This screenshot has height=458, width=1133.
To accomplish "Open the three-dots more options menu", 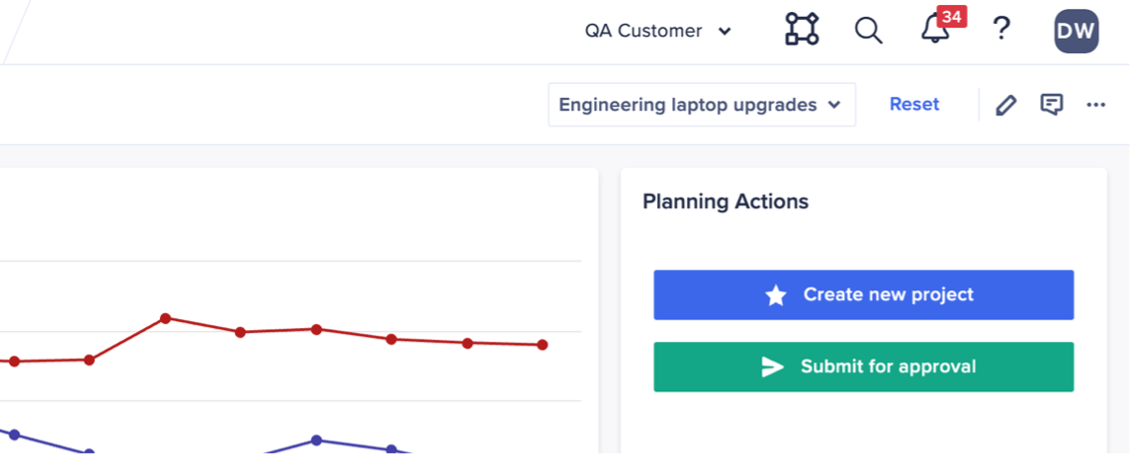I will [x=1096, y=104].
